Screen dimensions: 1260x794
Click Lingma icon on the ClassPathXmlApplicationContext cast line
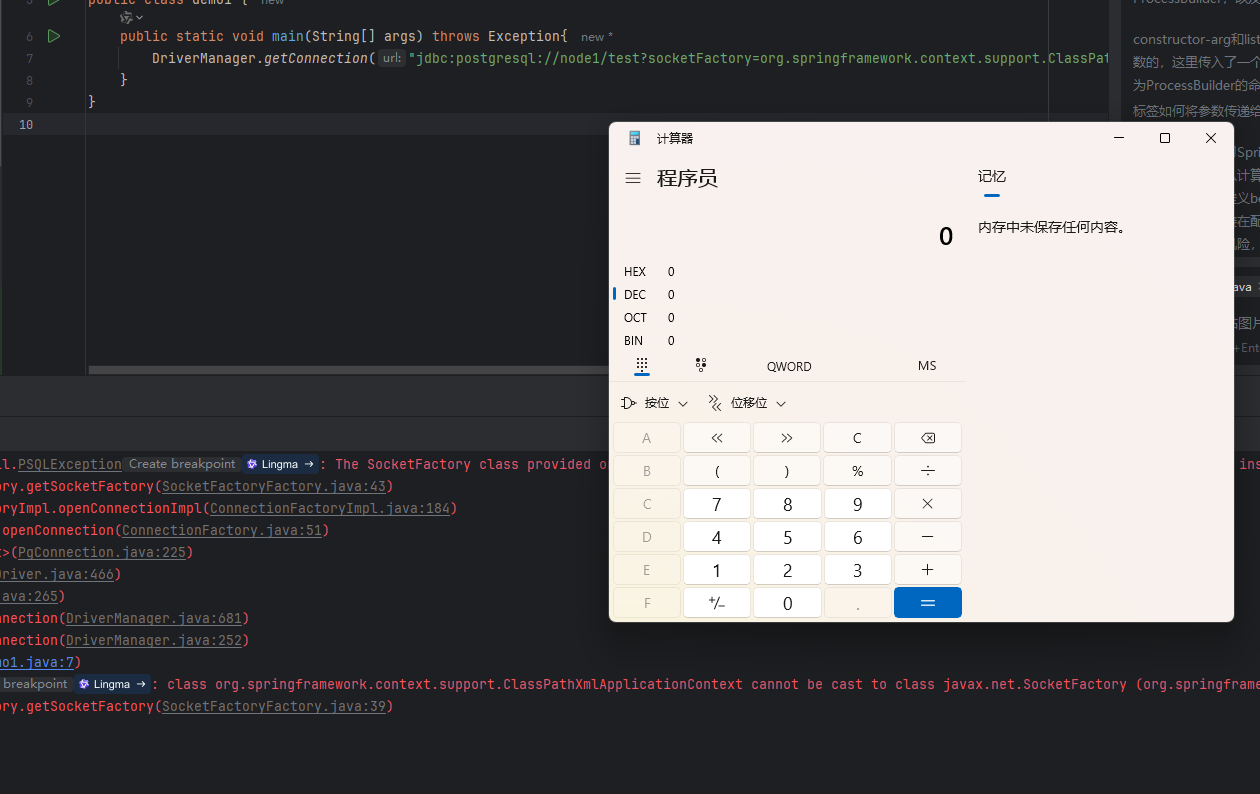84,684
